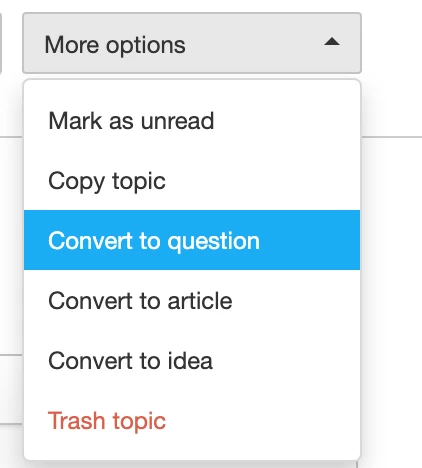
Task: Mark this topic as unread
Action: tap(192, 121)
